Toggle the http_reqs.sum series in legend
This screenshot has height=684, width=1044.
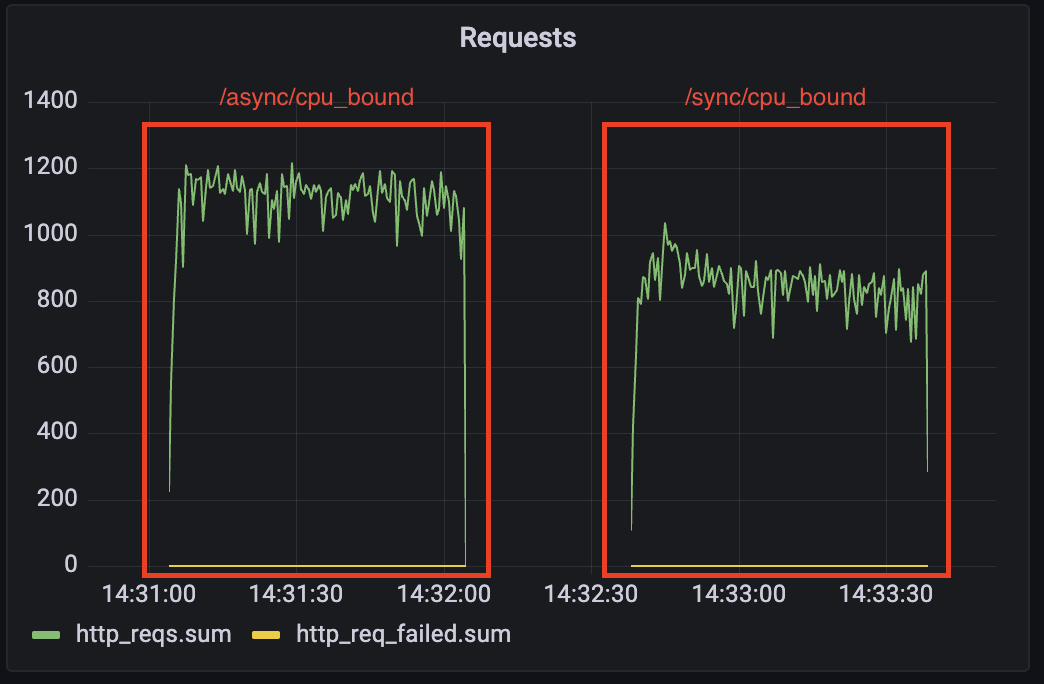(153, 634)
